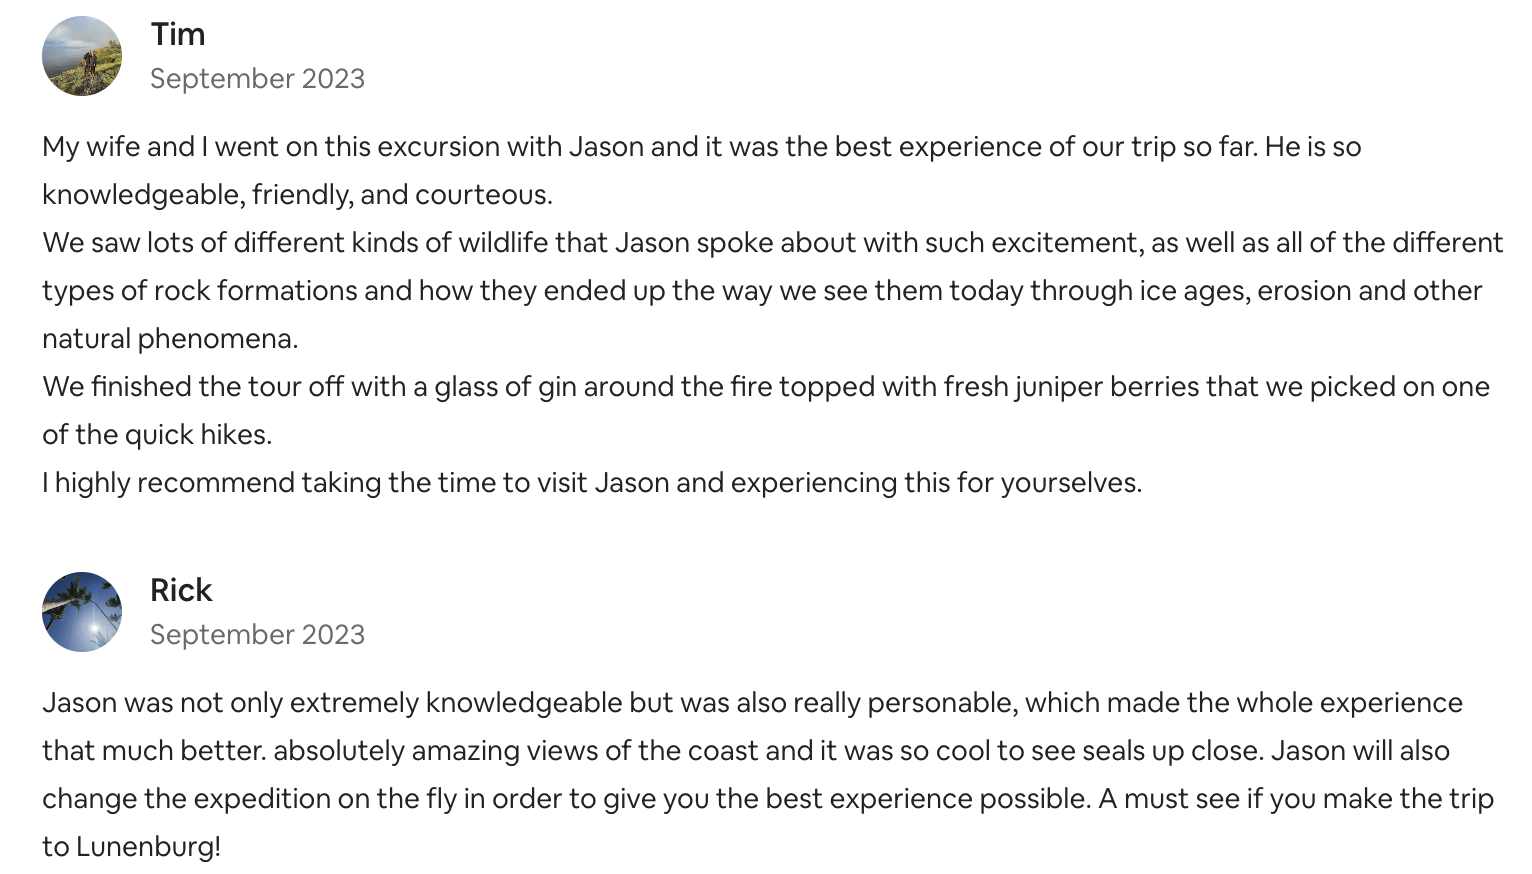Click the line starting 'Jason was not only extremely knowledgeable'

coord(752,703)
